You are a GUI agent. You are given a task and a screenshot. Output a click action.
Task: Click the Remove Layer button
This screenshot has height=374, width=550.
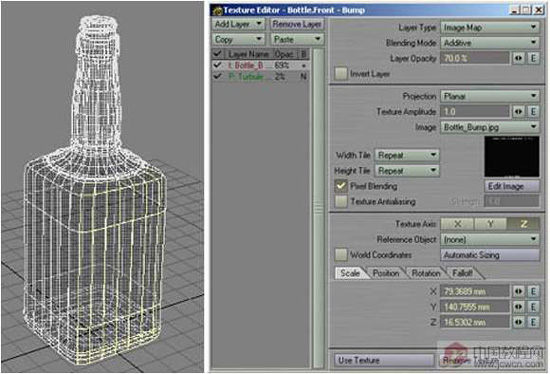point(297,24)
